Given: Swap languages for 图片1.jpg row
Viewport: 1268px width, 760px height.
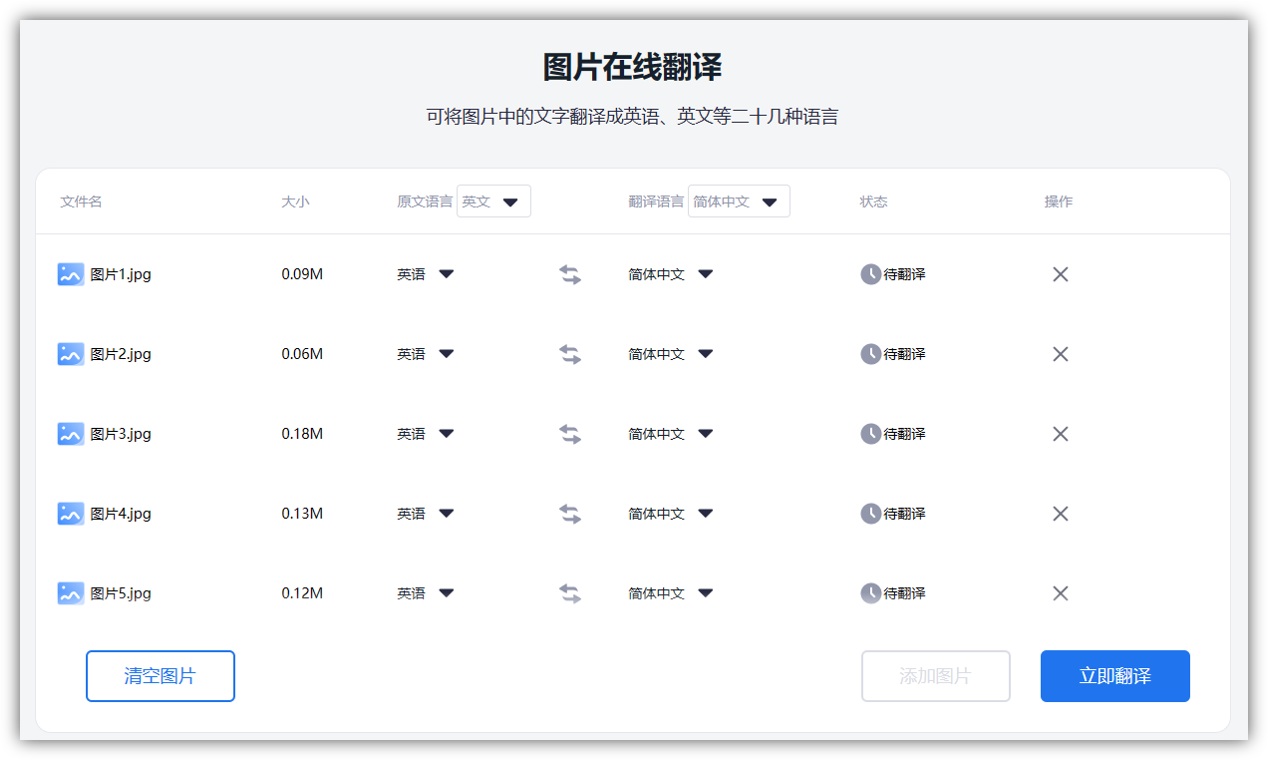Looking at the screenshot, I should click(x=570, y=274).
